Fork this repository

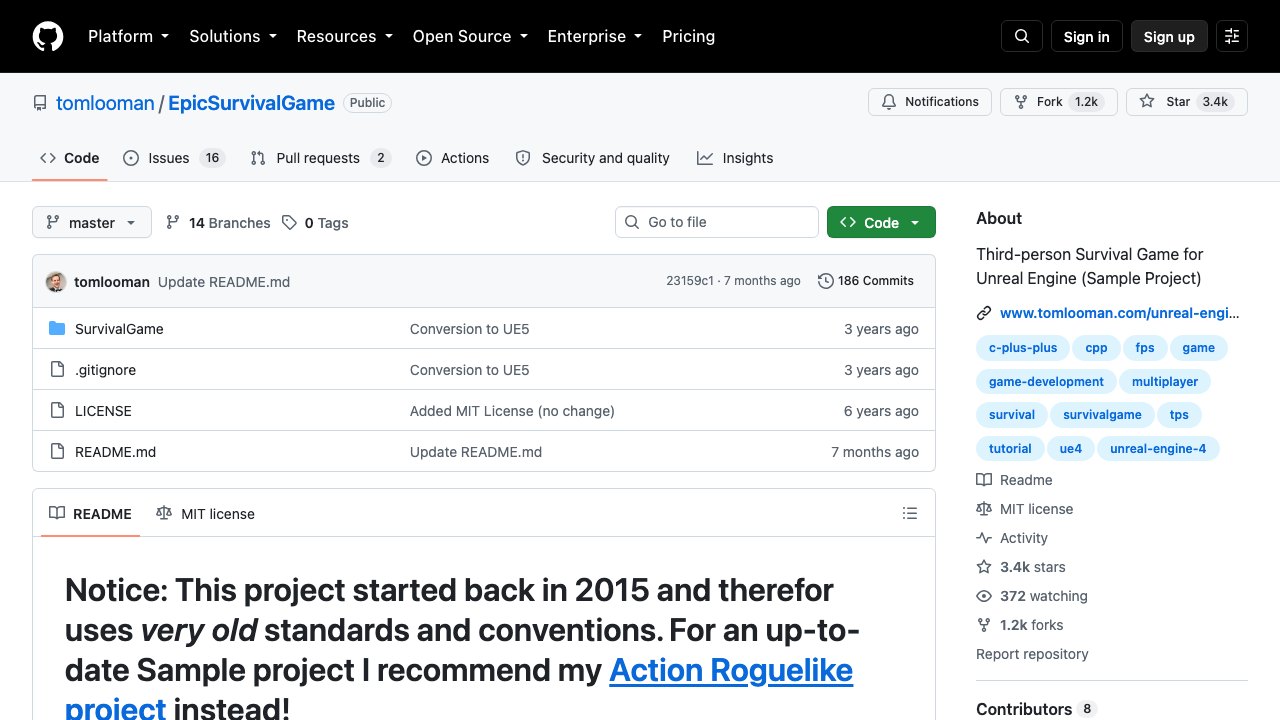pyautogui.click(x=1058, y=102)
